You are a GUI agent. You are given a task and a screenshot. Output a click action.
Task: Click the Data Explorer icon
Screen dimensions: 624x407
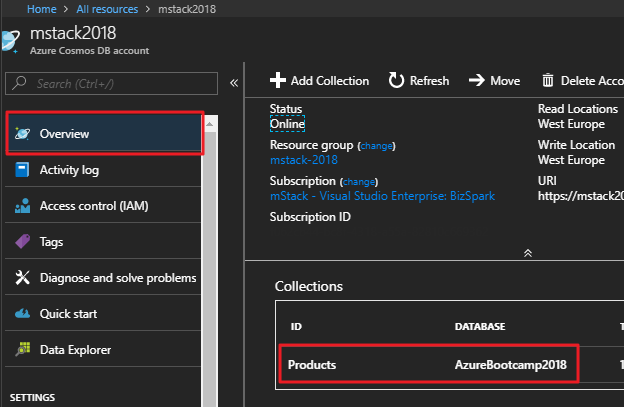tap(22, 350)
